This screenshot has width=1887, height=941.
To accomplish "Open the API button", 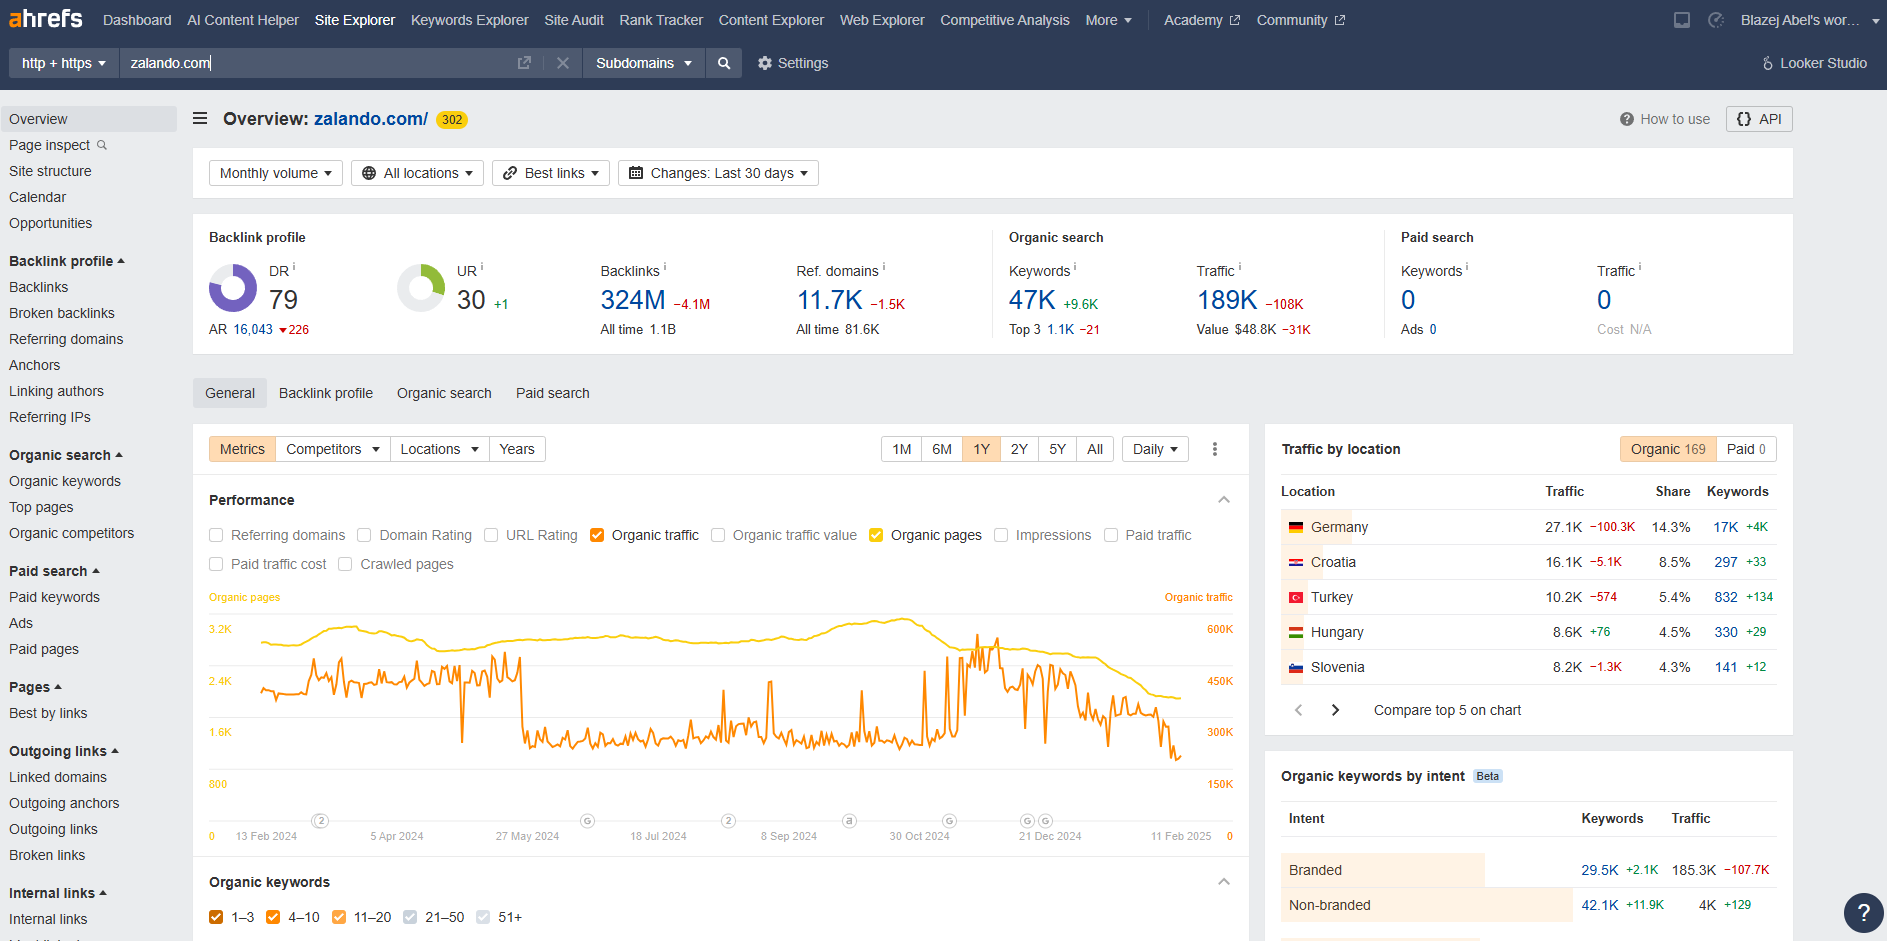I will (1759, 119).
